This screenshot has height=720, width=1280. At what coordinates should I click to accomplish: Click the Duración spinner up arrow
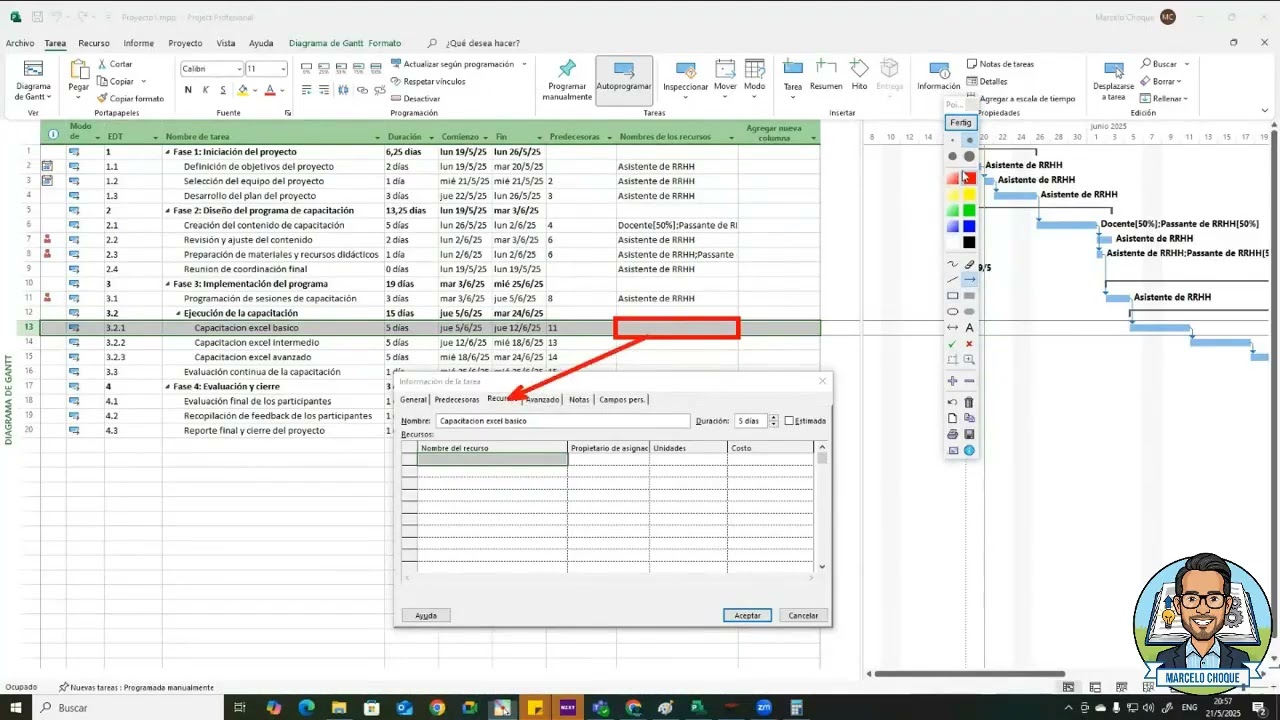pyautogui.click(x=775, y=418)
